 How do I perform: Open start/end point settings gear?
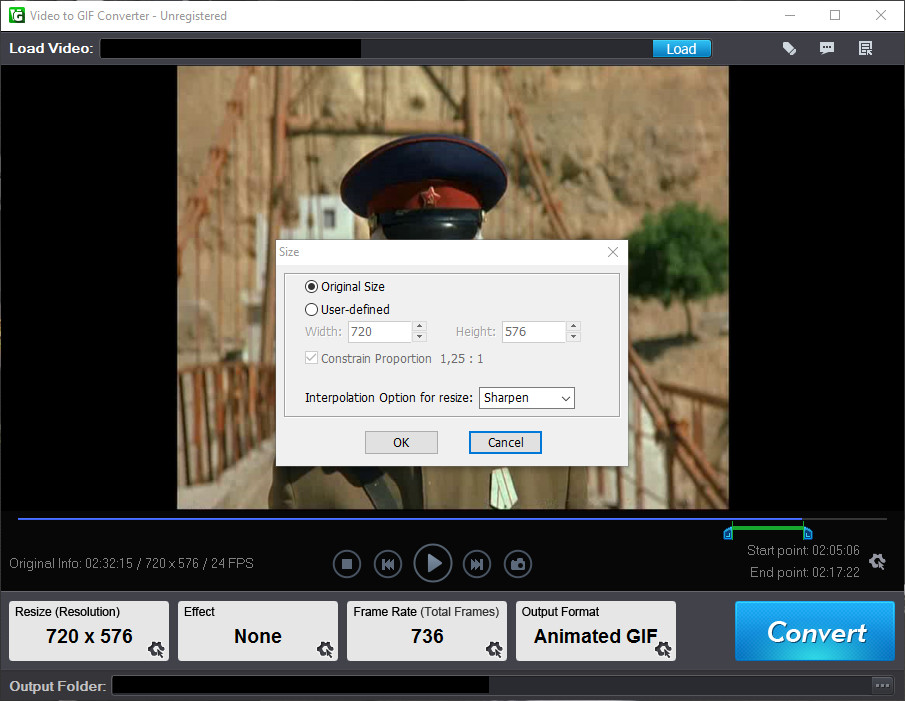[x=877, y=561]
